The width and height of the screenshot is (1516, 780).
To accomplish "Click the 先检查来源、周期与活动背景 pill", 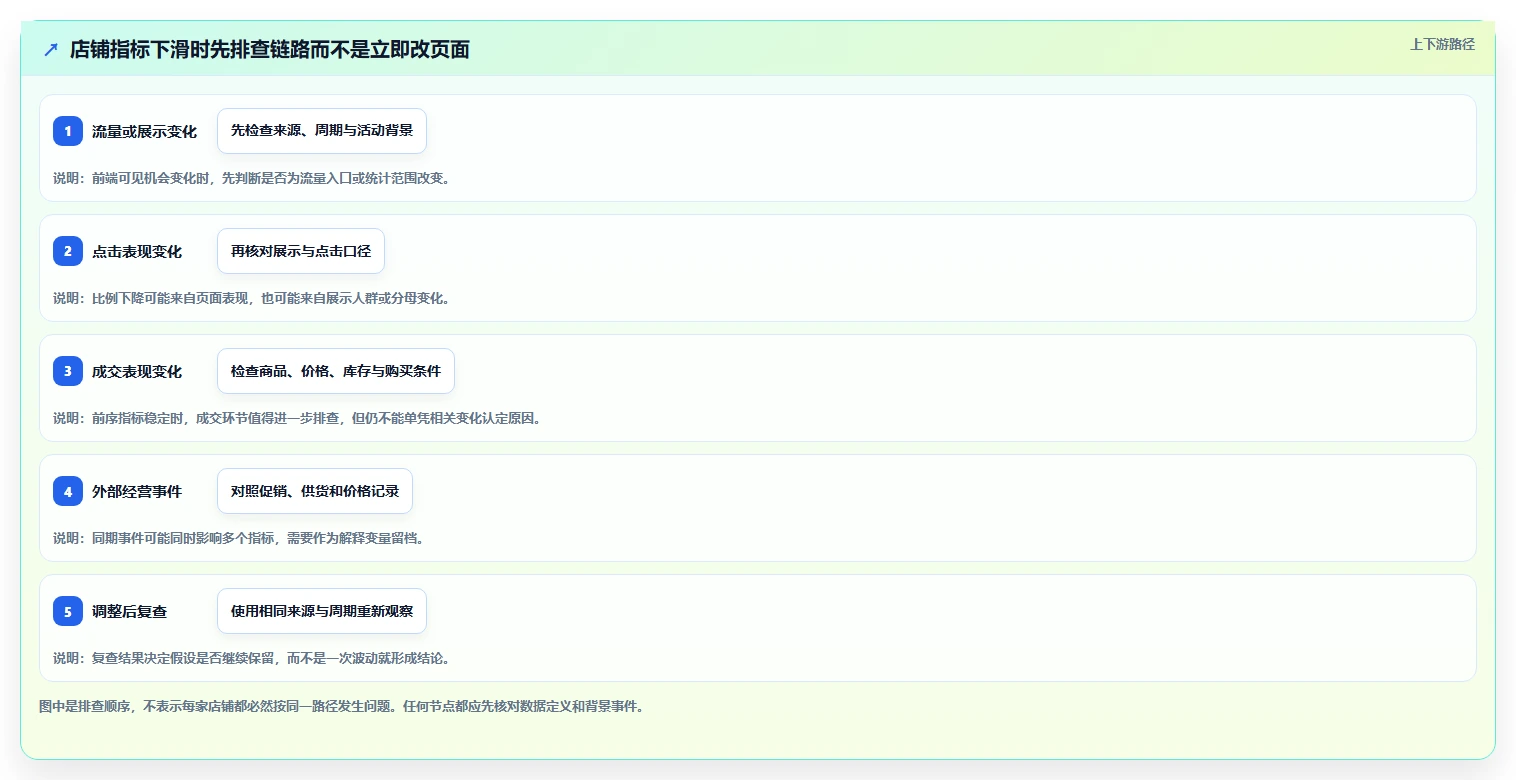I will click(322, 131).
